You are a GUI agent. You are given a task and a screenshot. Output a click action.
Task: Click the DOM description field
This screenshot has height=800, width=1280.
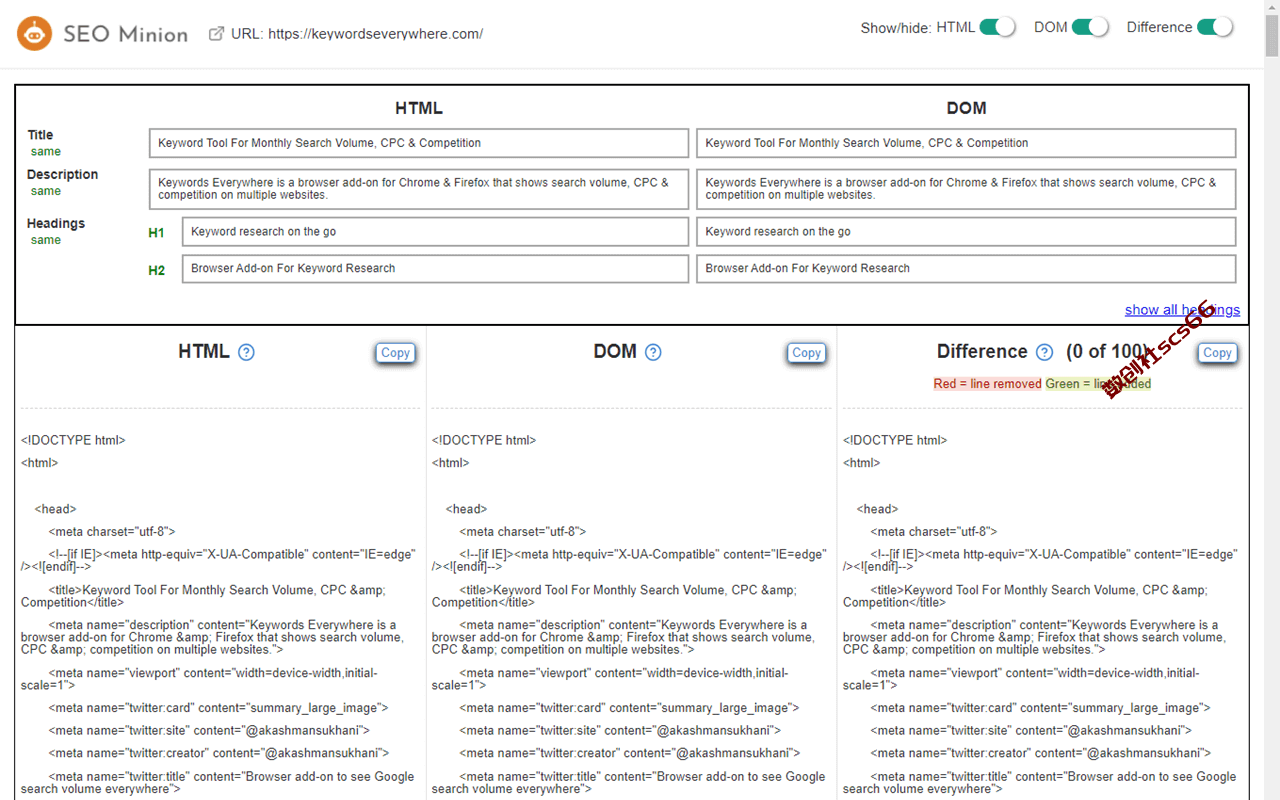coord(966,189)
